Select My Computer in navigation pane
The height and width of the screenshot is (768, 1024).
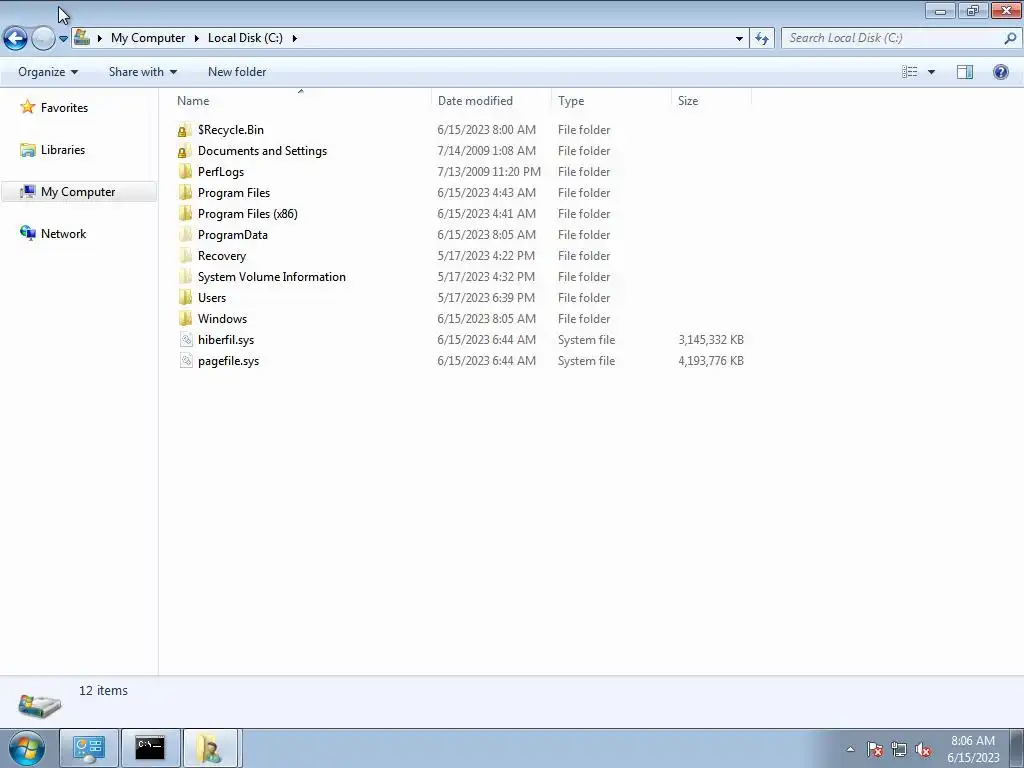[x=78, y=191]
